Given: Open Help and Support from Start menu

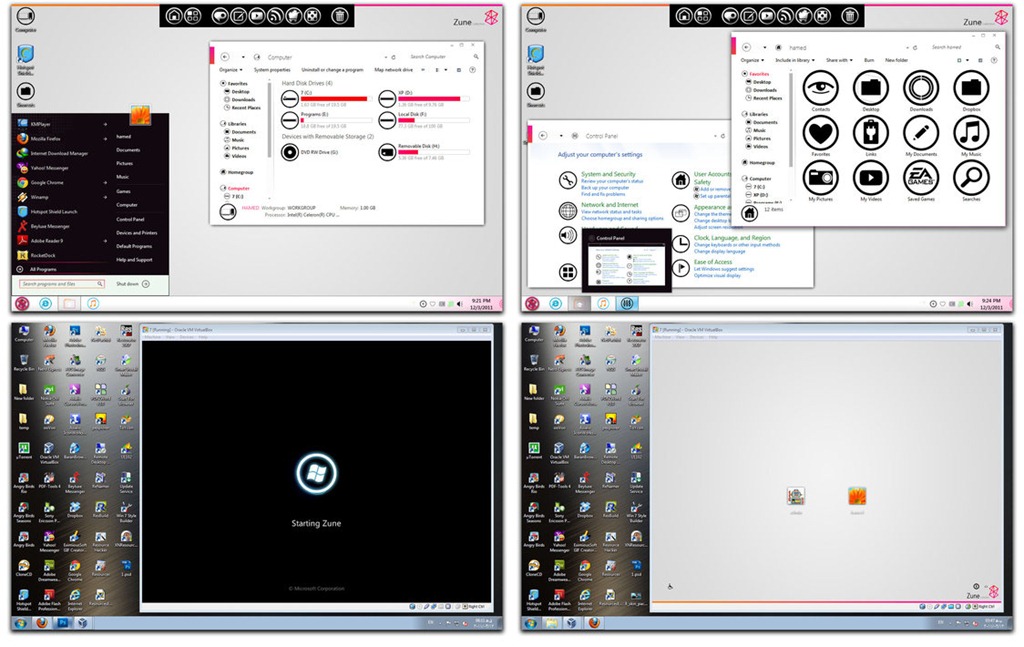Looking at the screenshot, I should 134,260.
